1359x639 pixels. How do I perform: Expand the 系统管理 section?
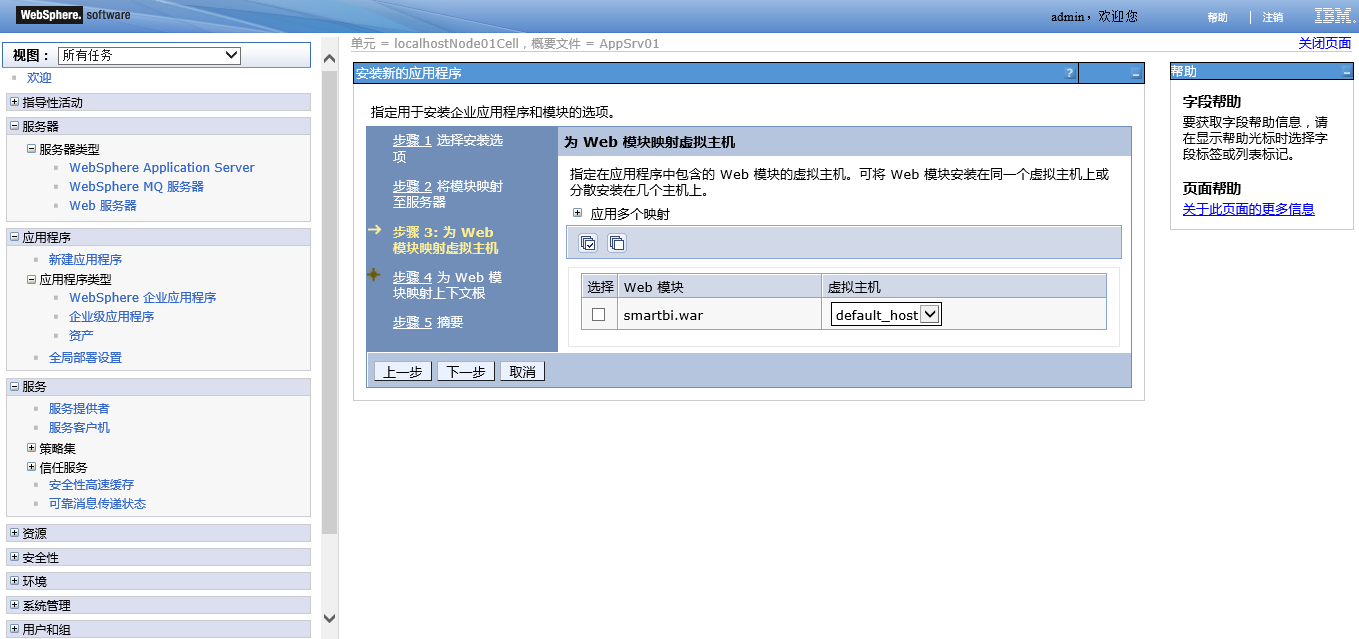14,605
